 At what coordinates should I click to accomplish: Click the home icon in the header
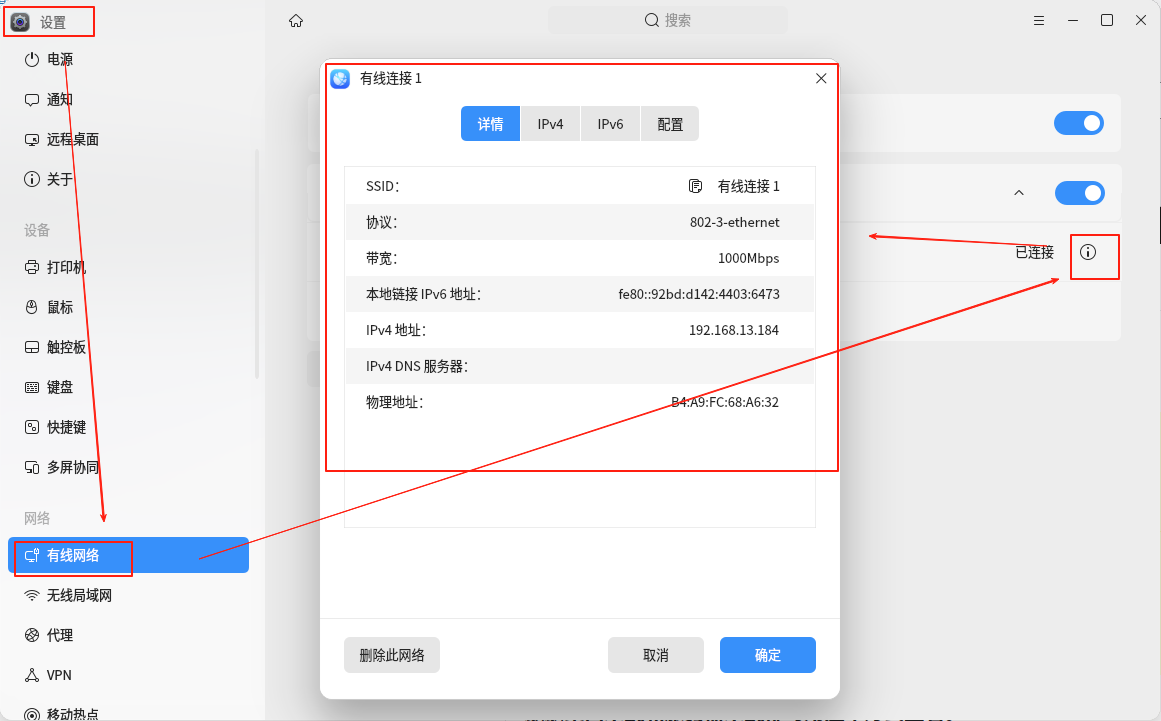click(x=295, y=20)
